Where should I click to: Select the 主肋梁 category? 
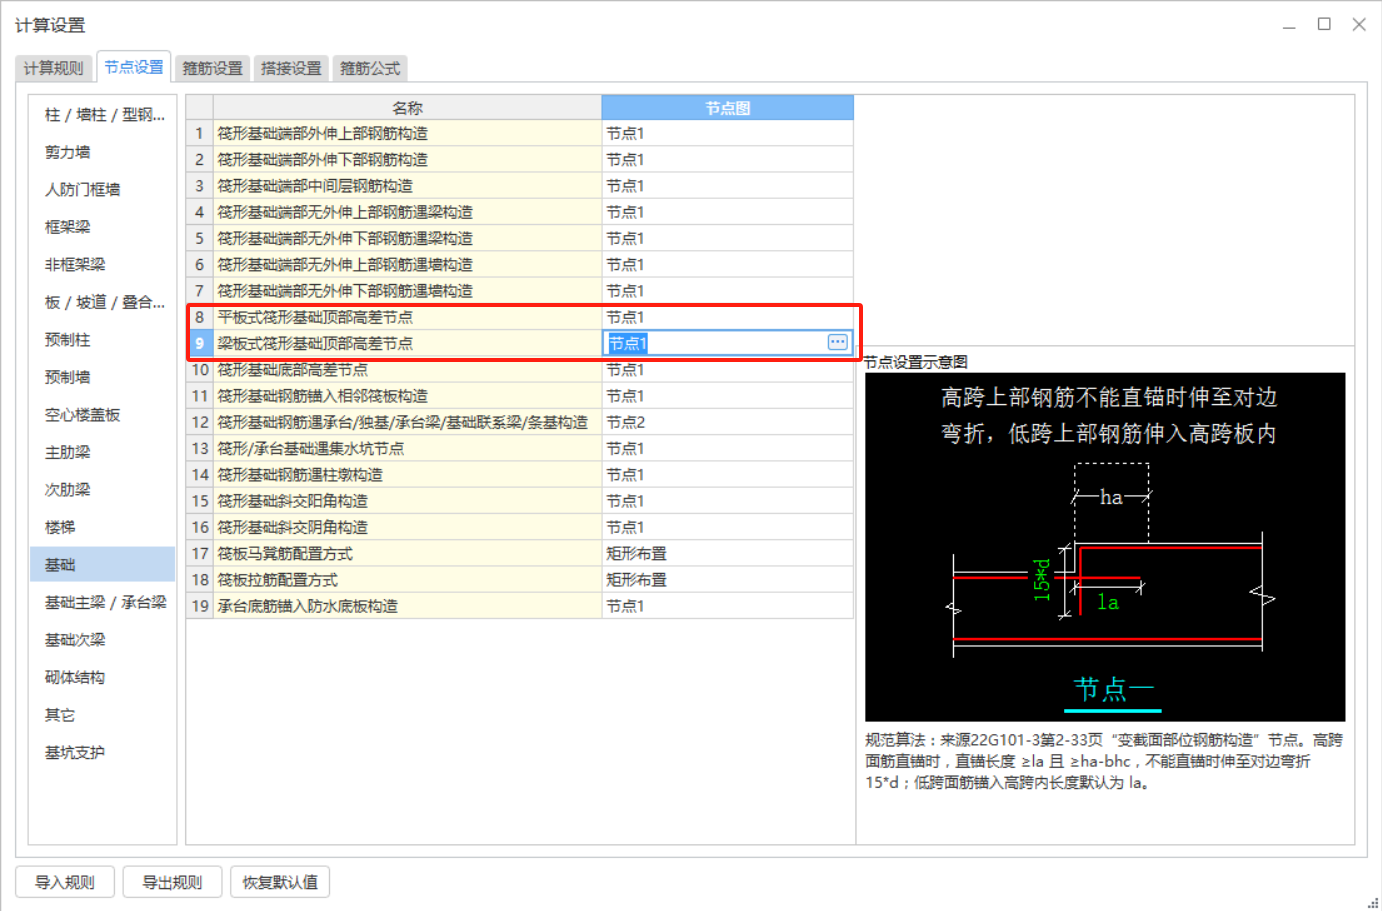tap(103, 452)
